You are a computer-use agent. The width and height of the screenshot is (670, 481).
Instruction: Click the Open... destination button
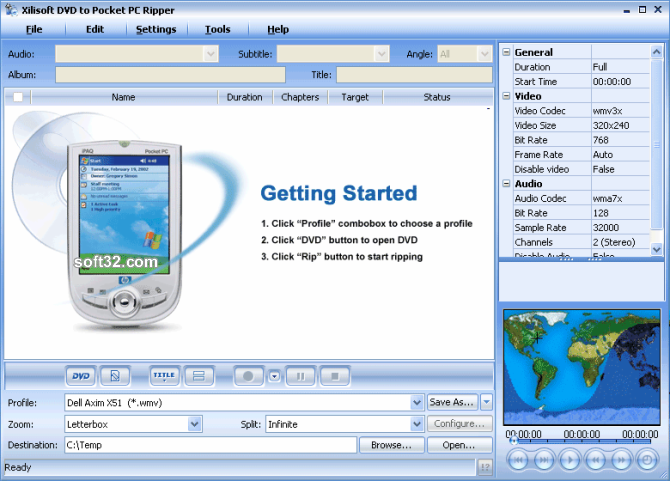pyautogui.click(x=459, y=445)
